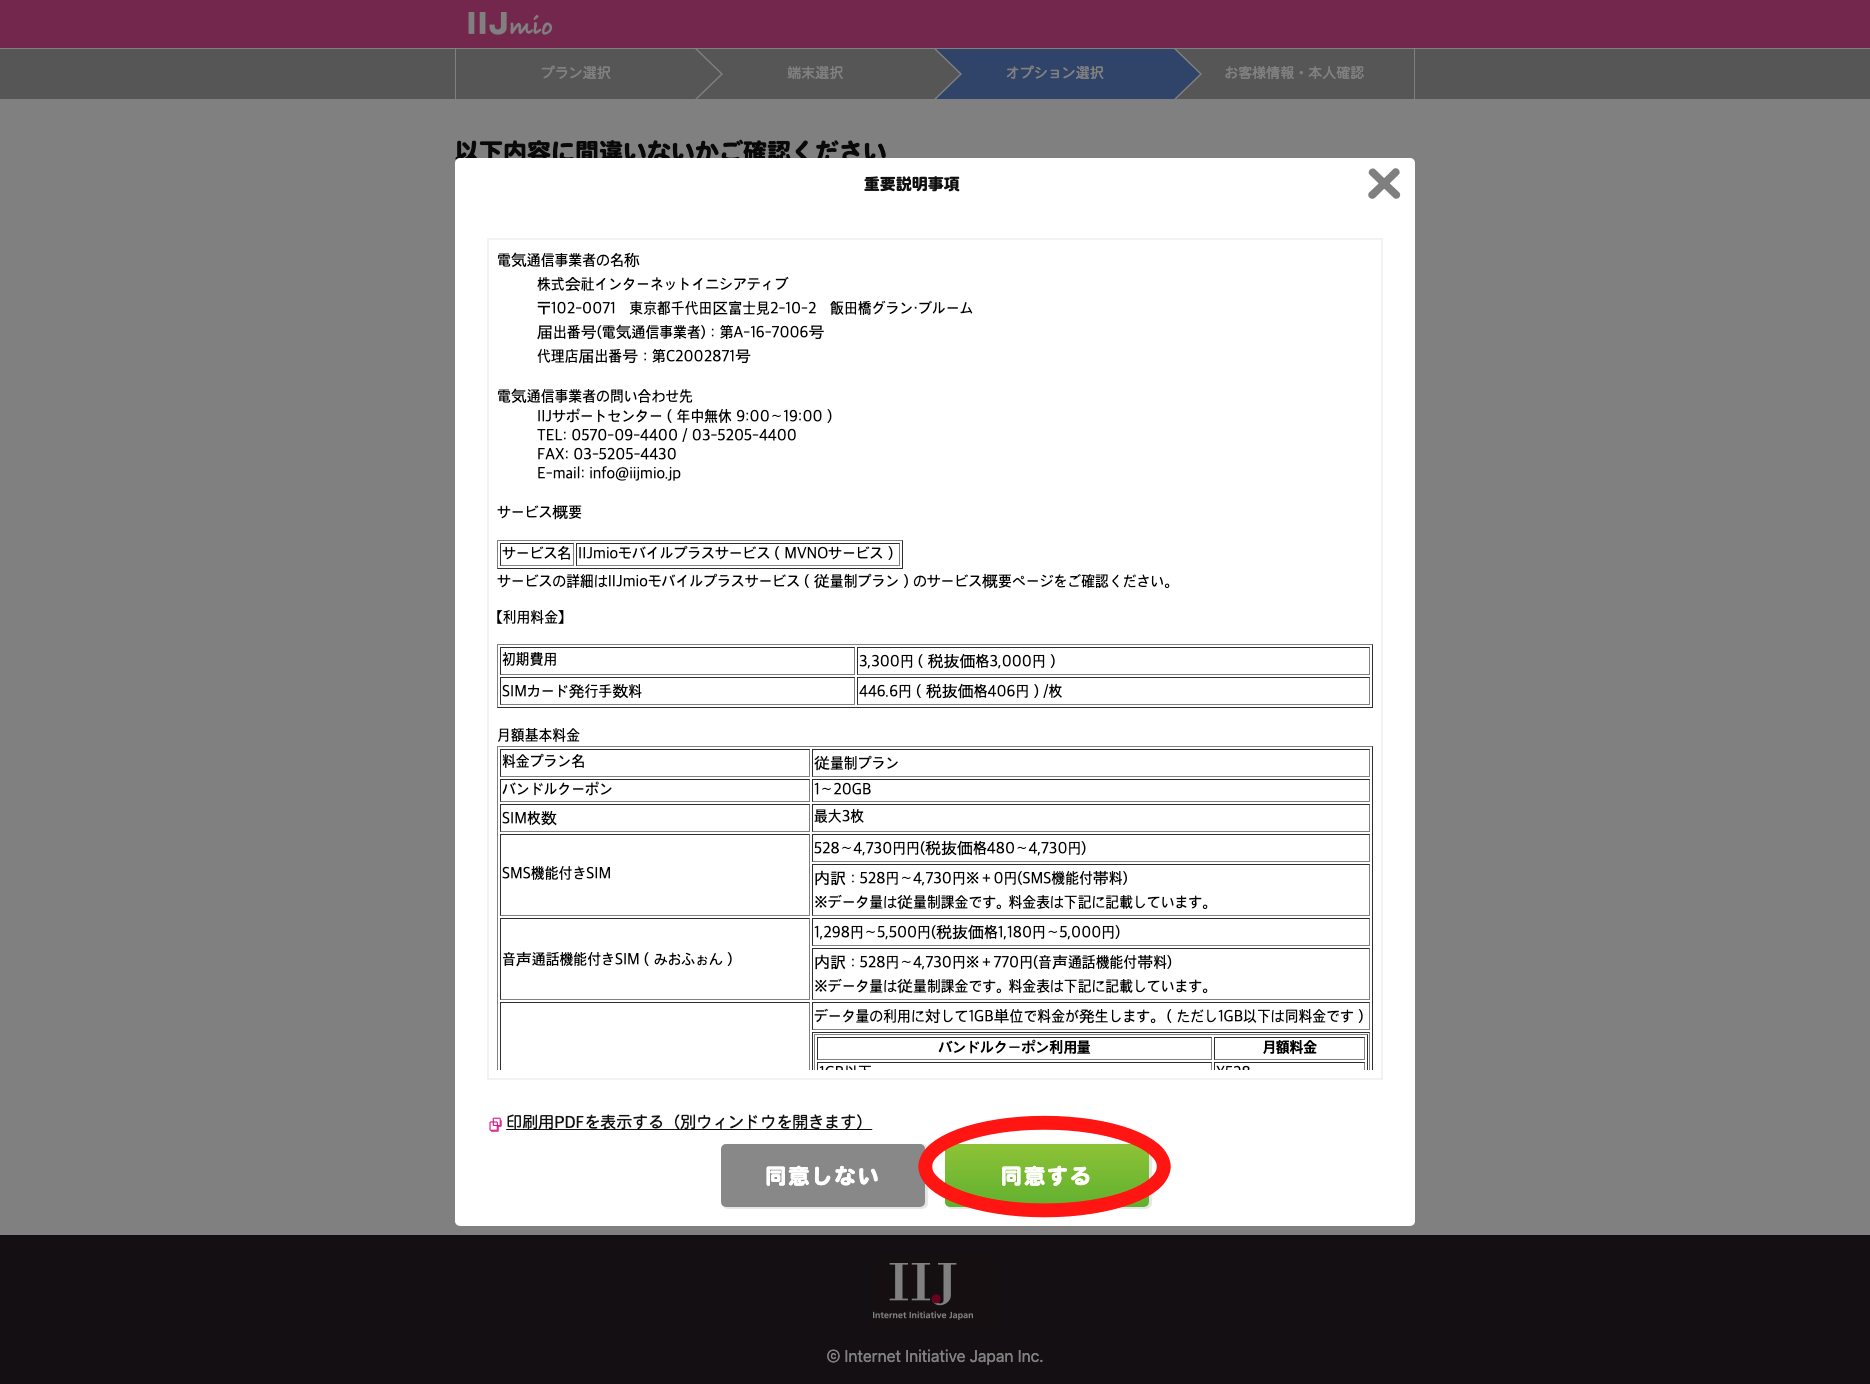1870x1384 pixels.
Task: Click the TEL: 0570-09-4400 line
Action: [x=666, y=435]
